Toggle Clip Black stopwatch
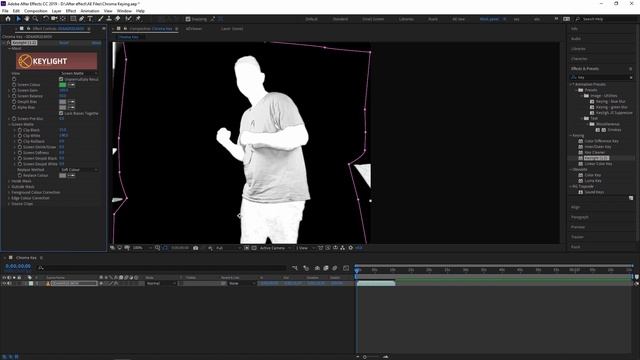 coord(20,130)
